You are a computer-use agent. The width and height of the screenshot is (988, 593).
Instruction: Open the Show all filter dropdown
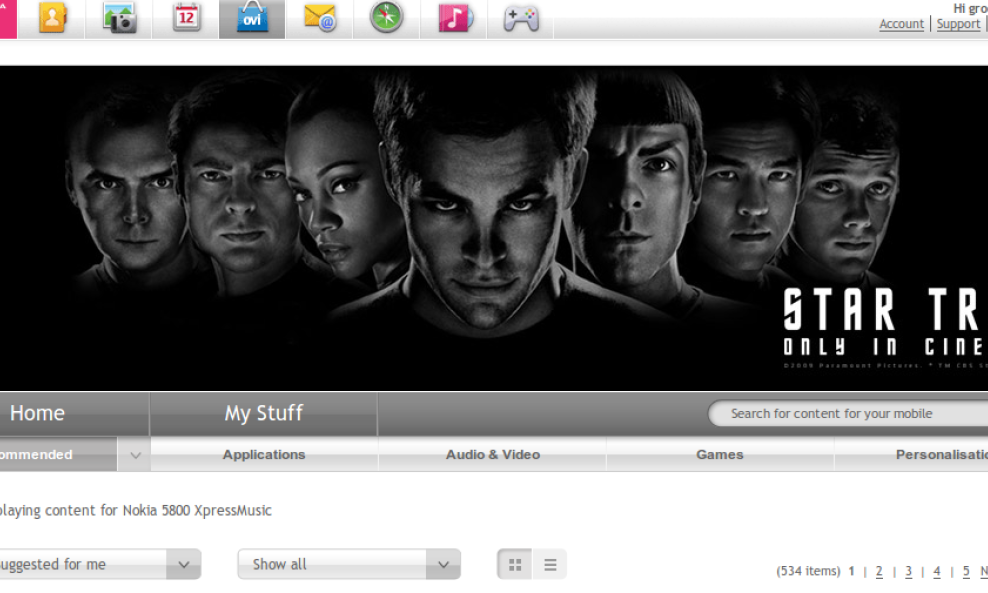coord(349,564)
